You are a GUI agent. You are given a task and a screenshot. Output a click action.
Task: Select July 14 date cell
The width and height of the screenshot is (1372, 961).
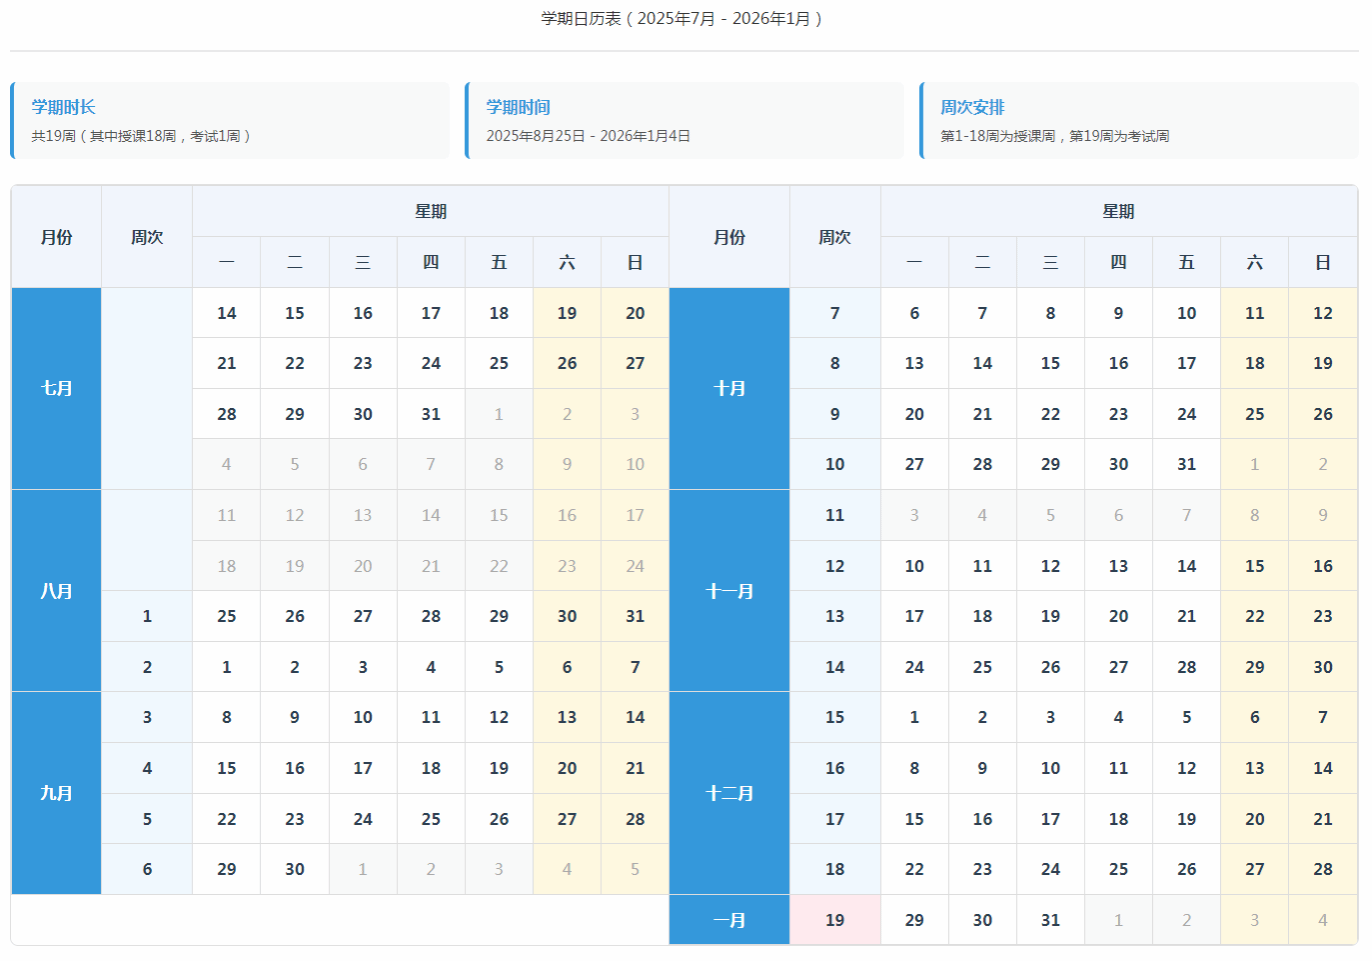(227, 313)
